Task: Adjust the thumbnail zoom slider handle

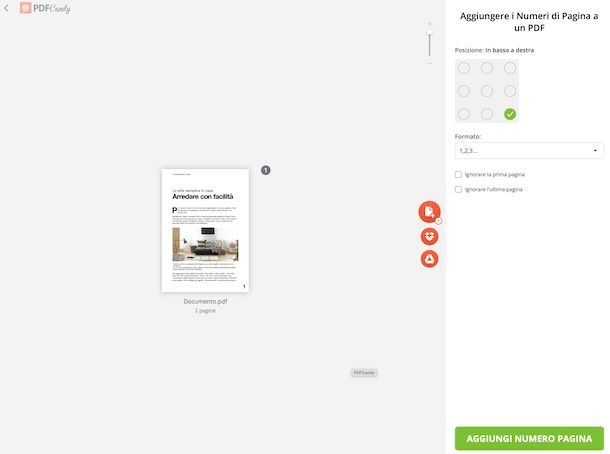Action: pyautogui.click(x=429, y=32)
